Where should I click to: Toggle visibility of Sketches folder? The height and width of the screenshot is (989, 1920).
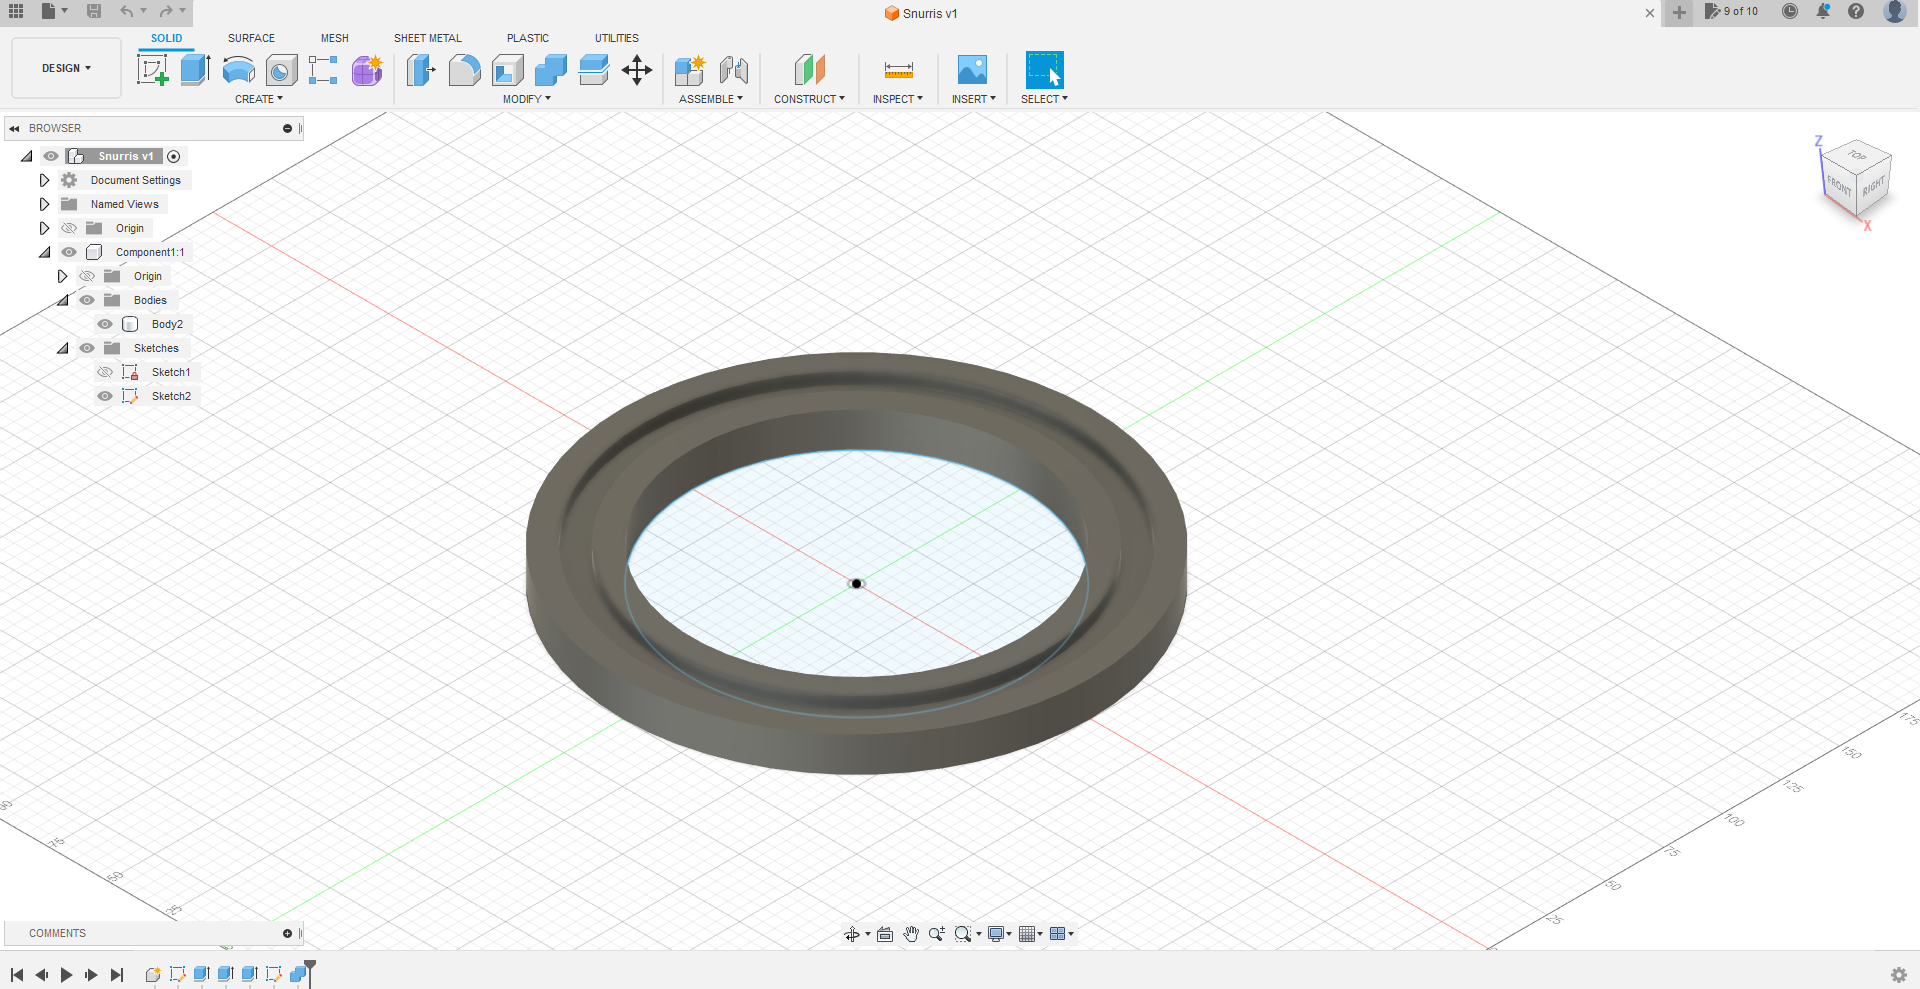click(x=87, y=348)
